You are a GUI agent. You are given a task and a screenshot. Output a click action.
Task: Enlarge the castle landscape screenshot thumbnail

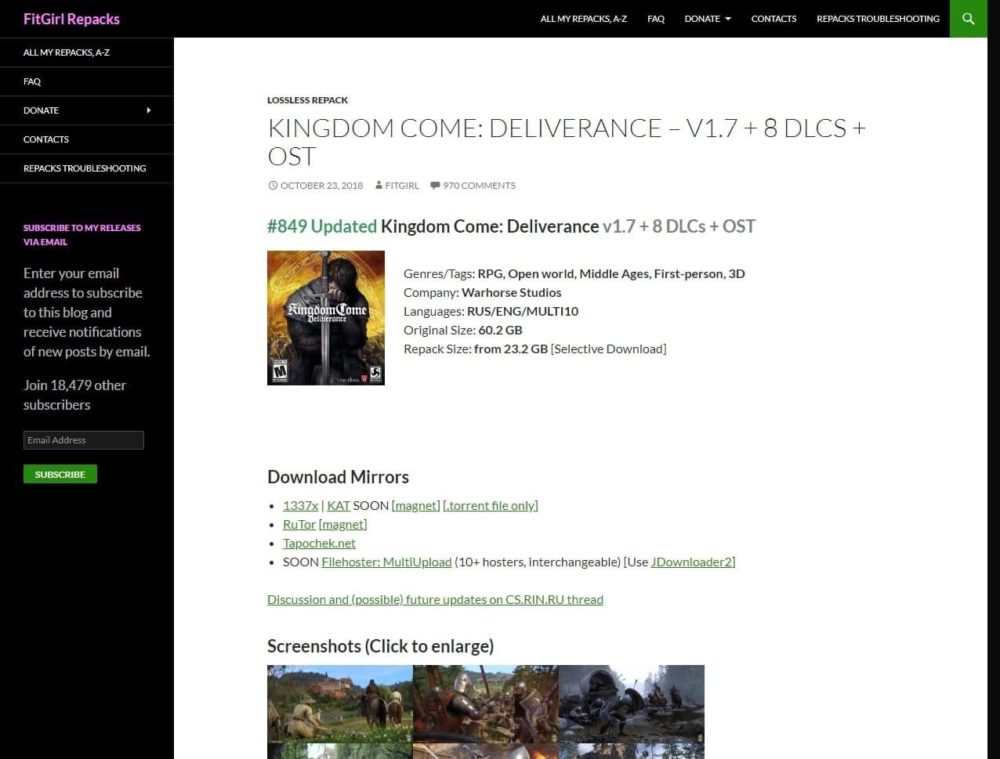[x=340, y=704]
